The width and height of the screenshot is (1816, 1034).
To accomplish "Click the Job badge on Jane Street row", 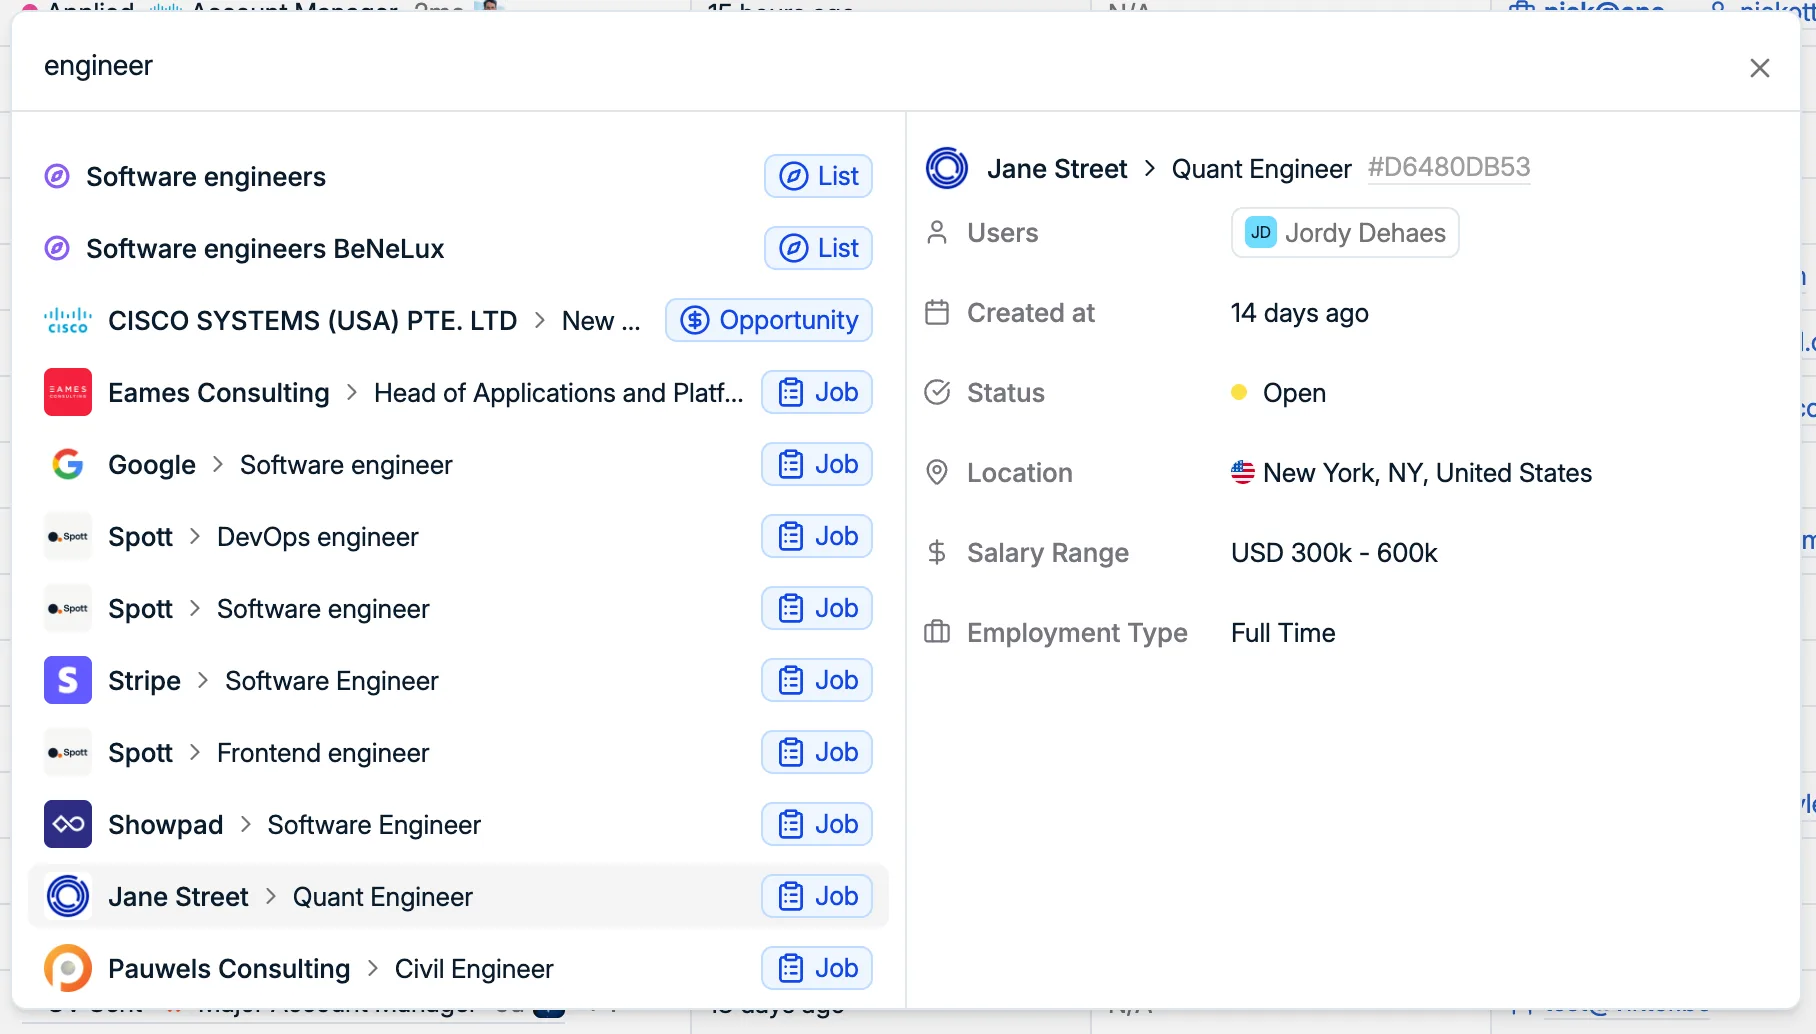I will tap(817, 897).
